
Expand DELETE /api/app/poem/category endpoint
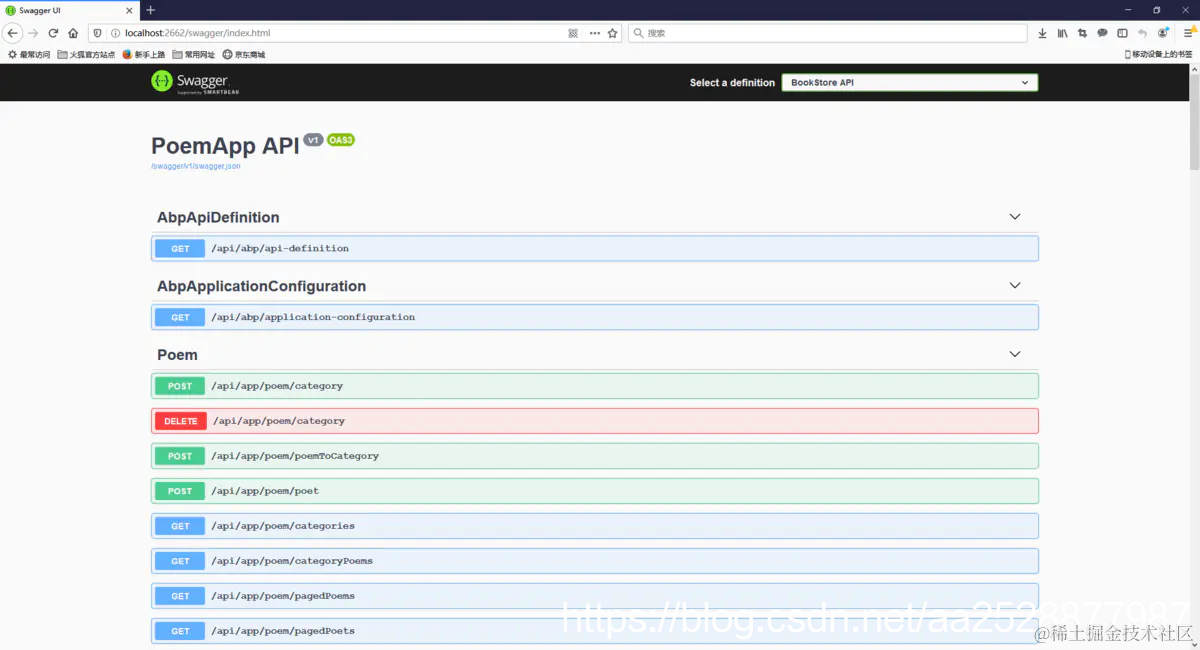(x=595, y=421)
